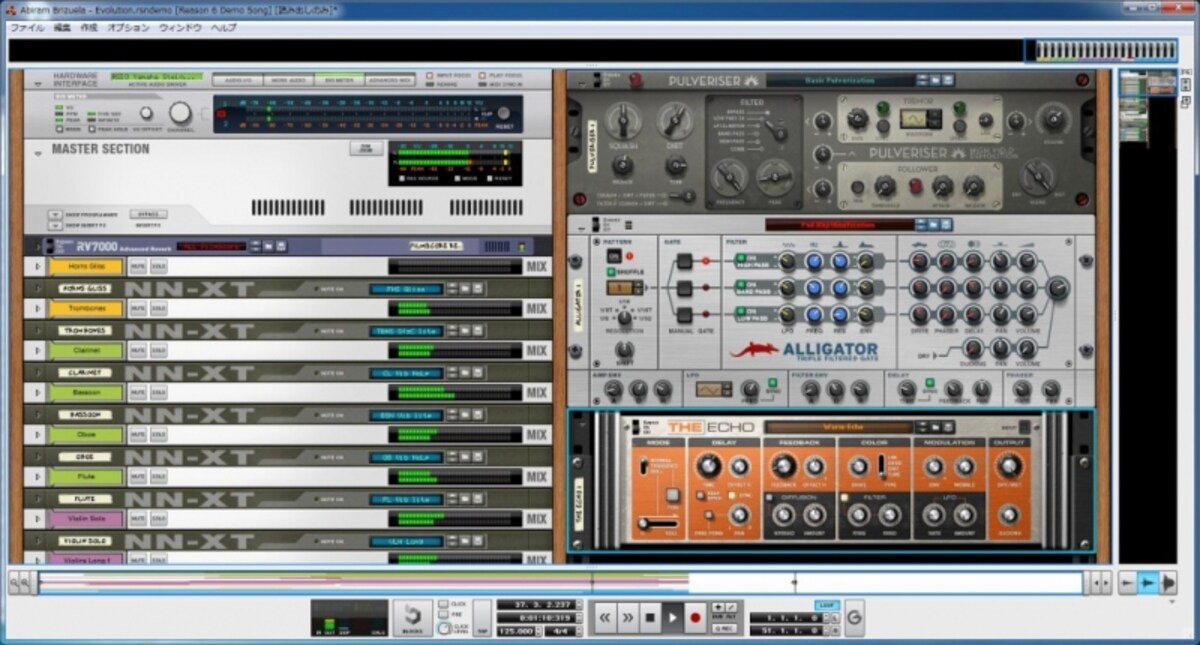Viewport: 1200px width, 645px height.
Task: Enable the metronome Click checkbox
Action: pos(443,605)
